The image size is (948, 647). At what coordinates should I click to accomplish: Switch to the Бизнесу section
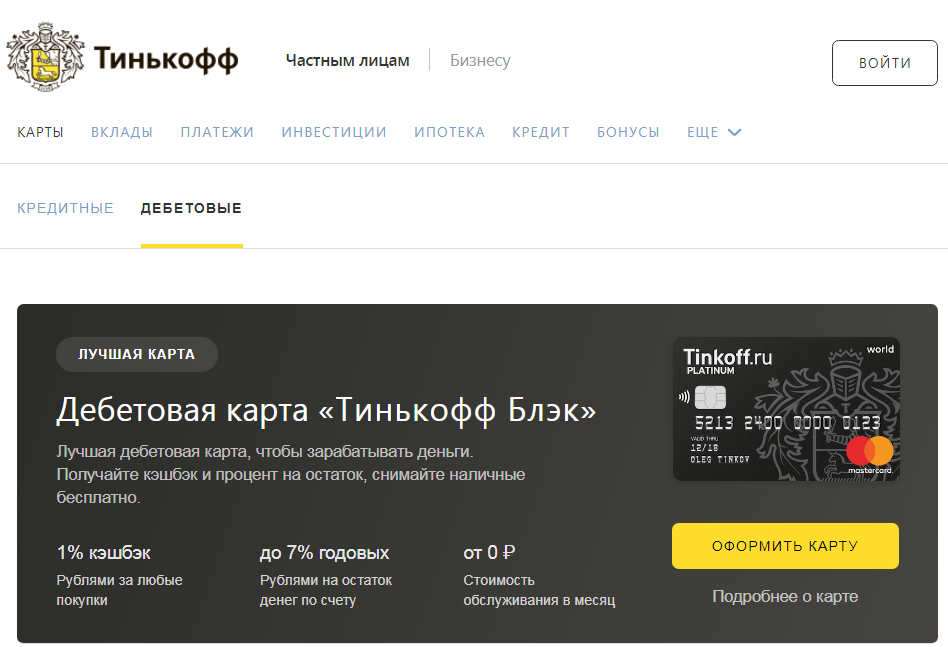coord(480,60)
